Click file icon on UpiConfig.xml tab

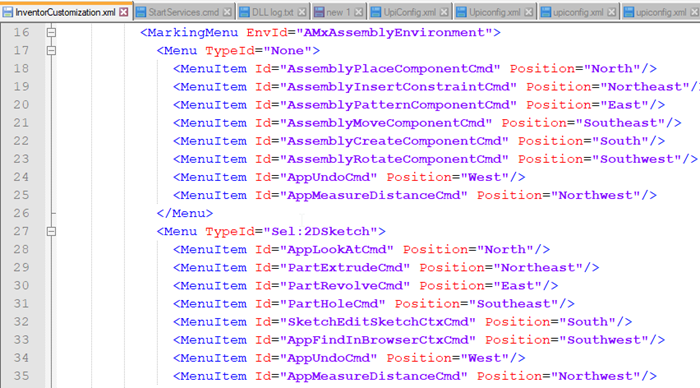click(x=376, y=12)
